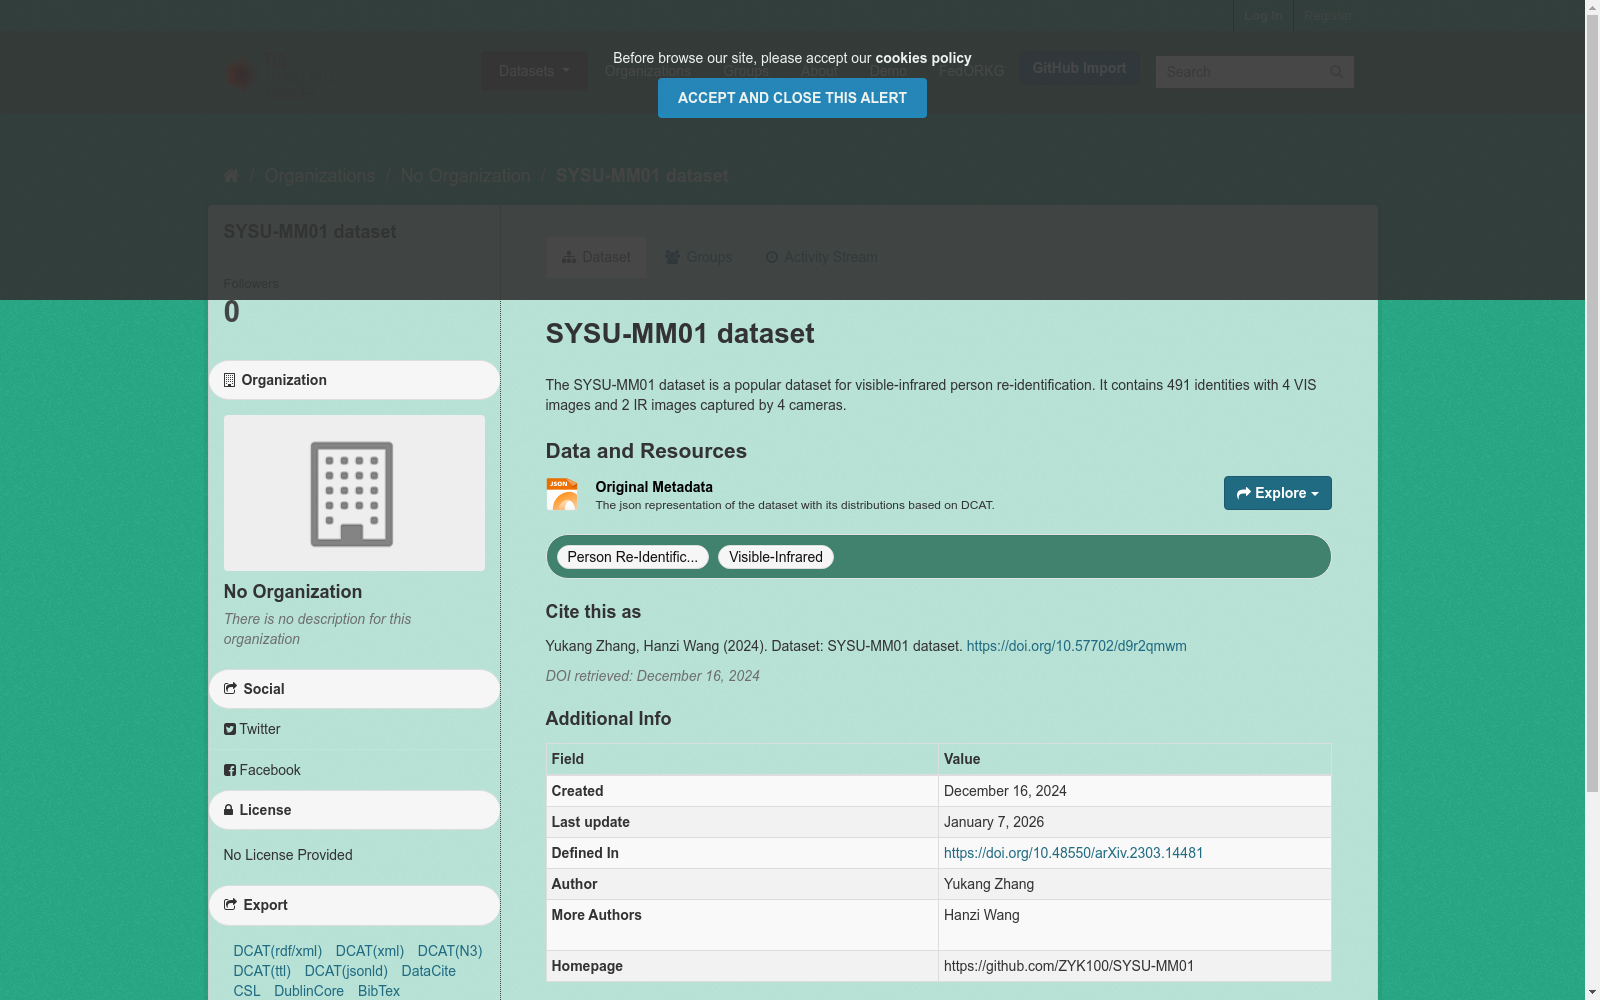Open SYSU-MM01 dataset breadcrumb link
Screen dimensions: 1600x1000
click(x=642, y=176)
